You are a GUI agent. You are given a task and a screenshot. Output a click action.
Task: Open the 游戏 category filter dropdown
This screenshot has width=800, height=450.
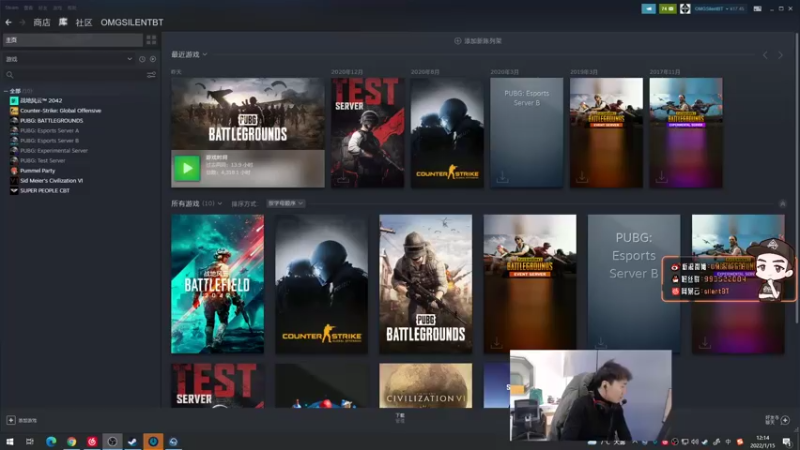(x=68, y=59)
